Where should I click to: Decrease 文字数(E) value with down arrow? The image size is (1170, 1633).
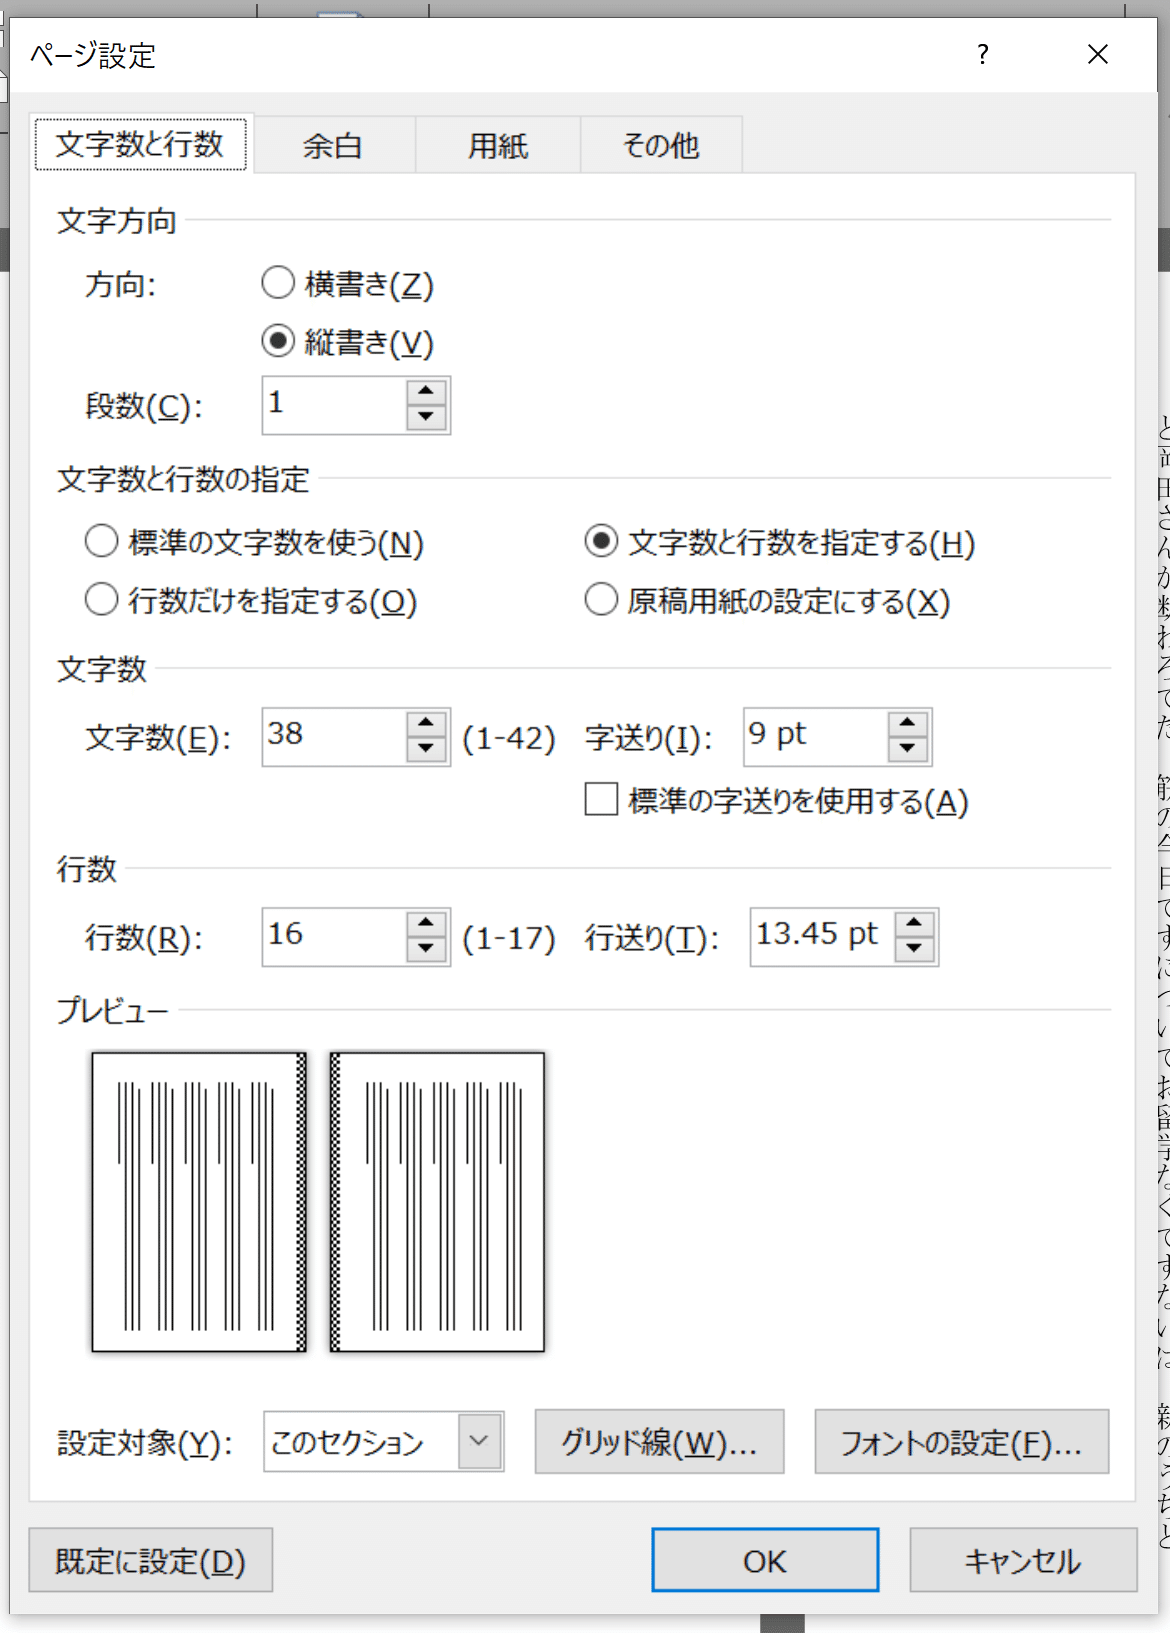pyautogui.click(x=427, y=749)
